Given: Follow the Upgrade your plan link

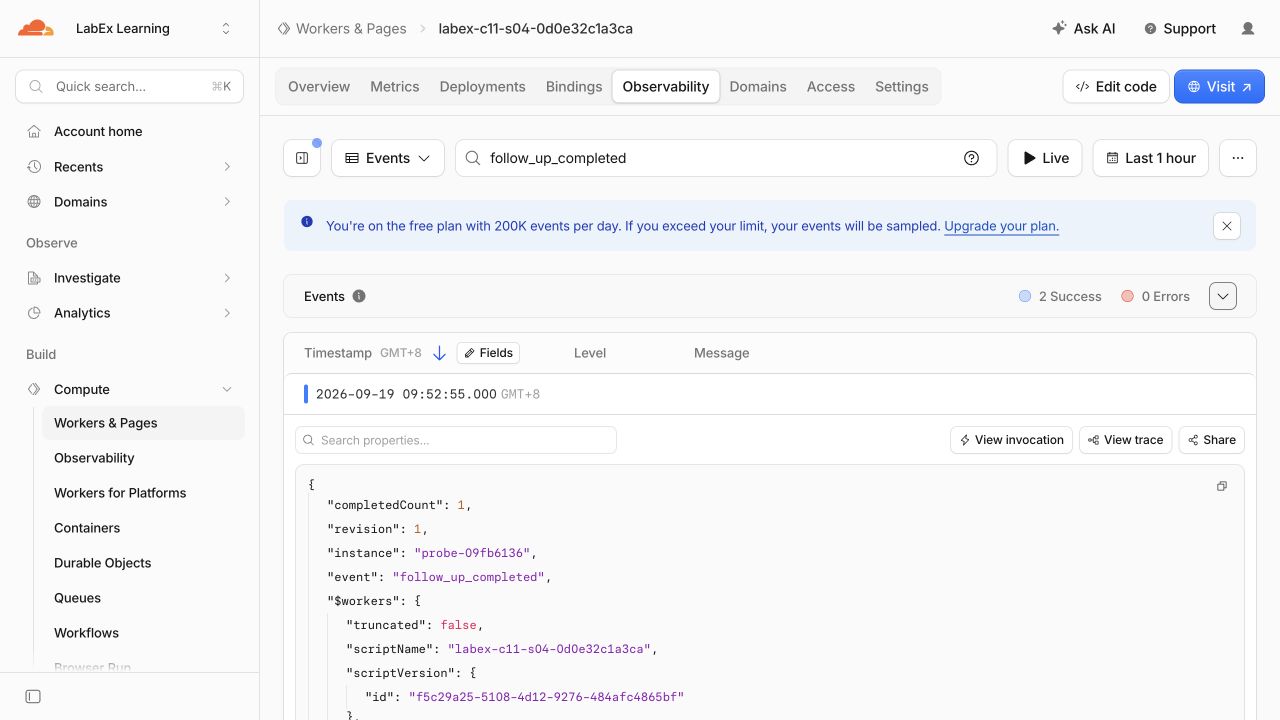Looking at the screenshot, I should point(1001,226).
